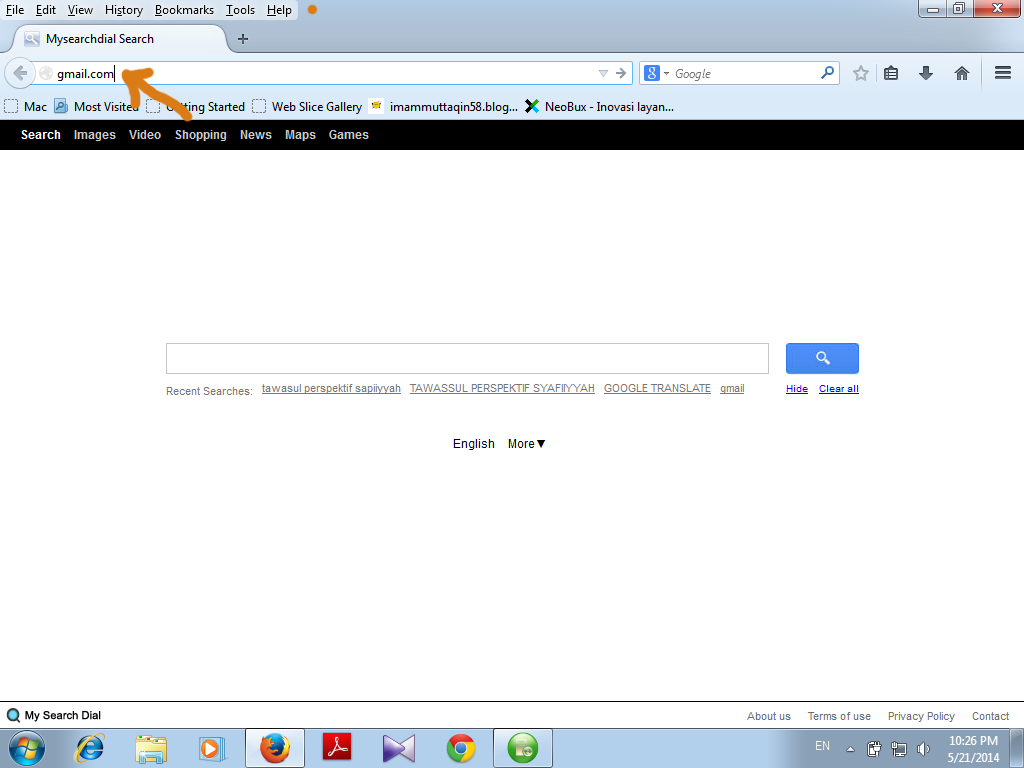Open the Privacy Policy link
Viewport: 1024px width, 768px height.
920,715
